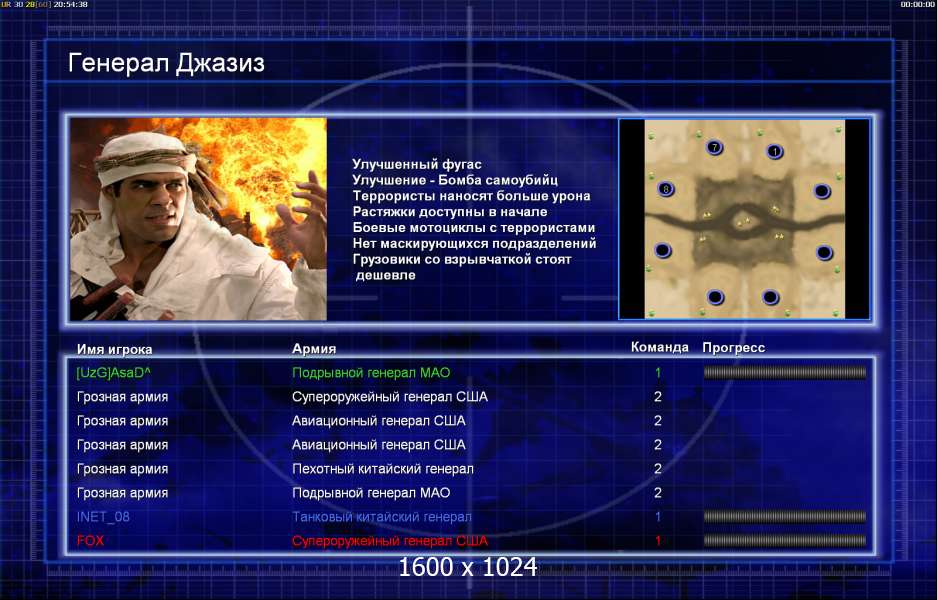937x600 pixels.
Task: Click "Растяжки доступны в начале" line
Action: pyautogui.click(x=449, y=212)
